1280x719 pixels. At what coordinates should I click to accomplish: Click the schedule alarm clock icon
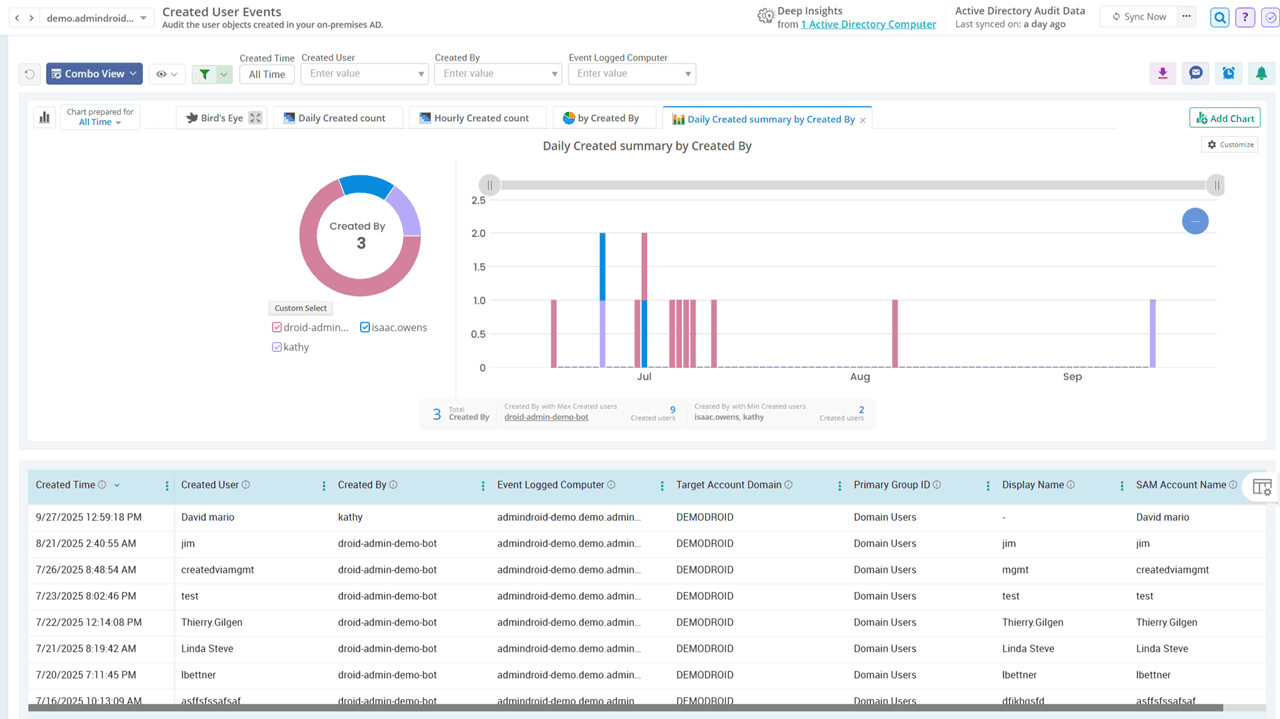pos(1228,73)
